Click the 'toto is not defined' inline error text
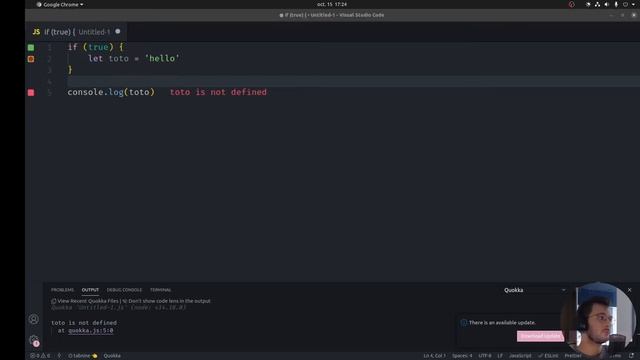640x360 pixels. point(218,92)
